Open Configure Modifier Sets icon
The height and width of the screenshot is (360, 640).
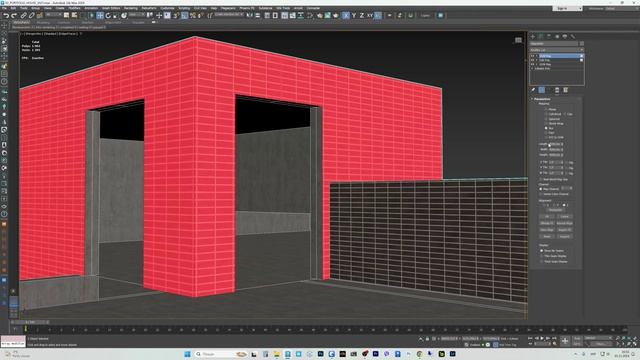pos(565,90)
